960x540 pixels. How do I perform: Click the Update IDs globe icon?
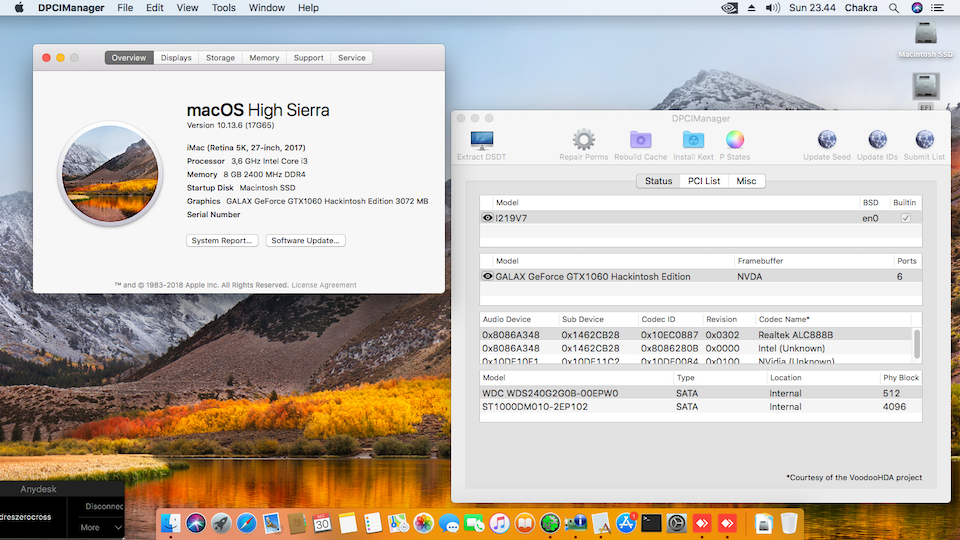pyautogui.click(x=877, y=140)
